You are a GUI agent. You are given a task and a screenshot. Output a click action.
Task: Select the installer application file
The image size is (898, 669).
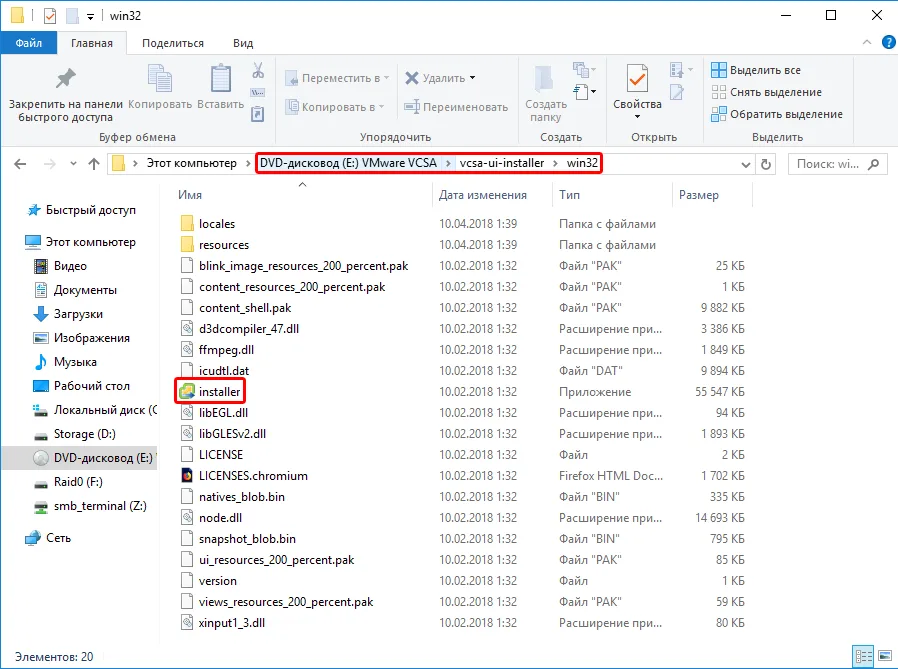tap(210, 392)
